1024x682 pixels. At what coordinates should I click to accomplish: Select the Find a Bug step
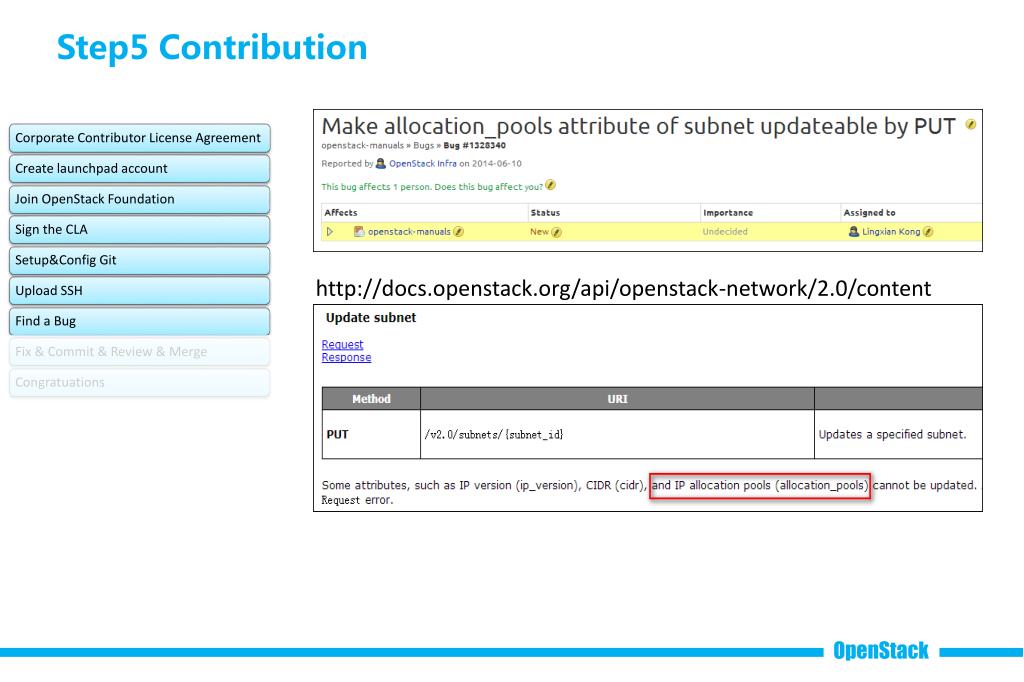pyautogui.click(x=139, y=321)
